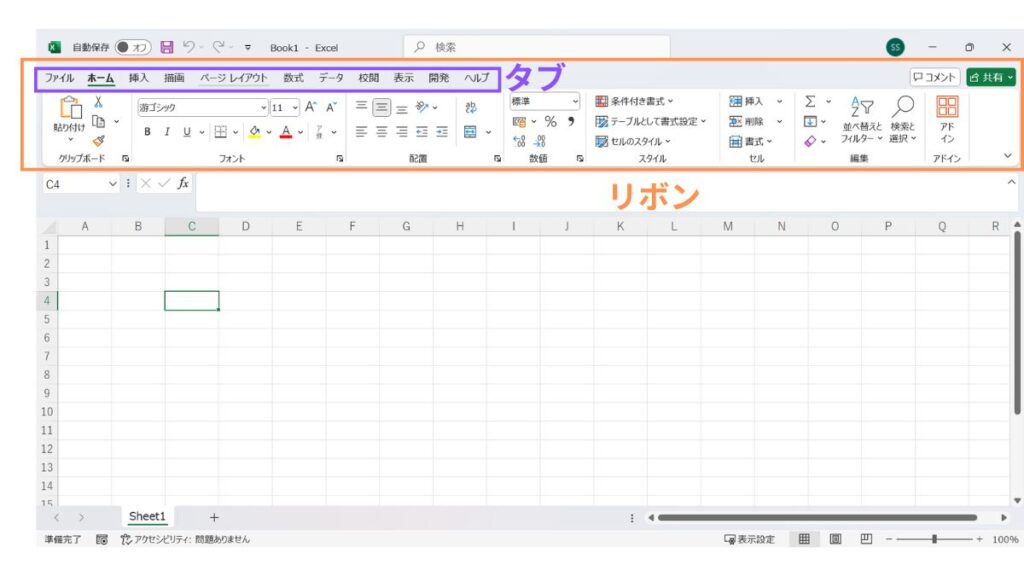Open Cell Styles (セルのスタイル) menu
The height and width of the screenshot is (576, 1024).
(x=633, y=141)
